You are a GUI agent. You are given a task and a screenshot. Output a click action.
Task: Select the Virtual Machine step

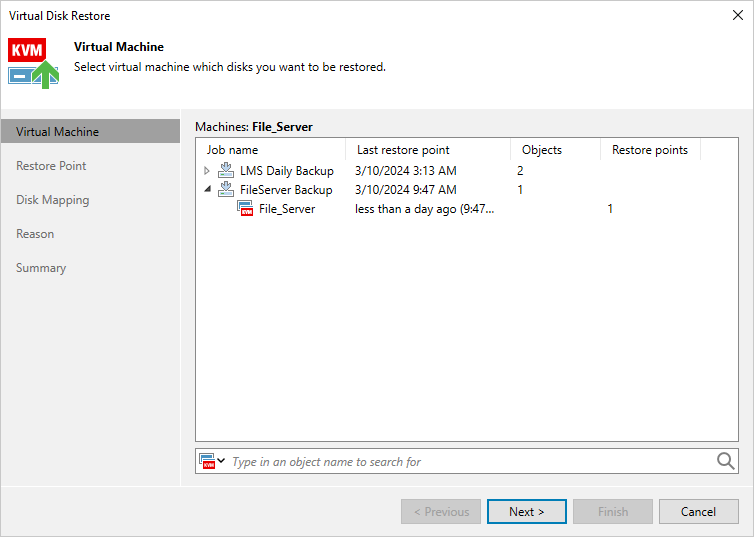coord(57,132)
